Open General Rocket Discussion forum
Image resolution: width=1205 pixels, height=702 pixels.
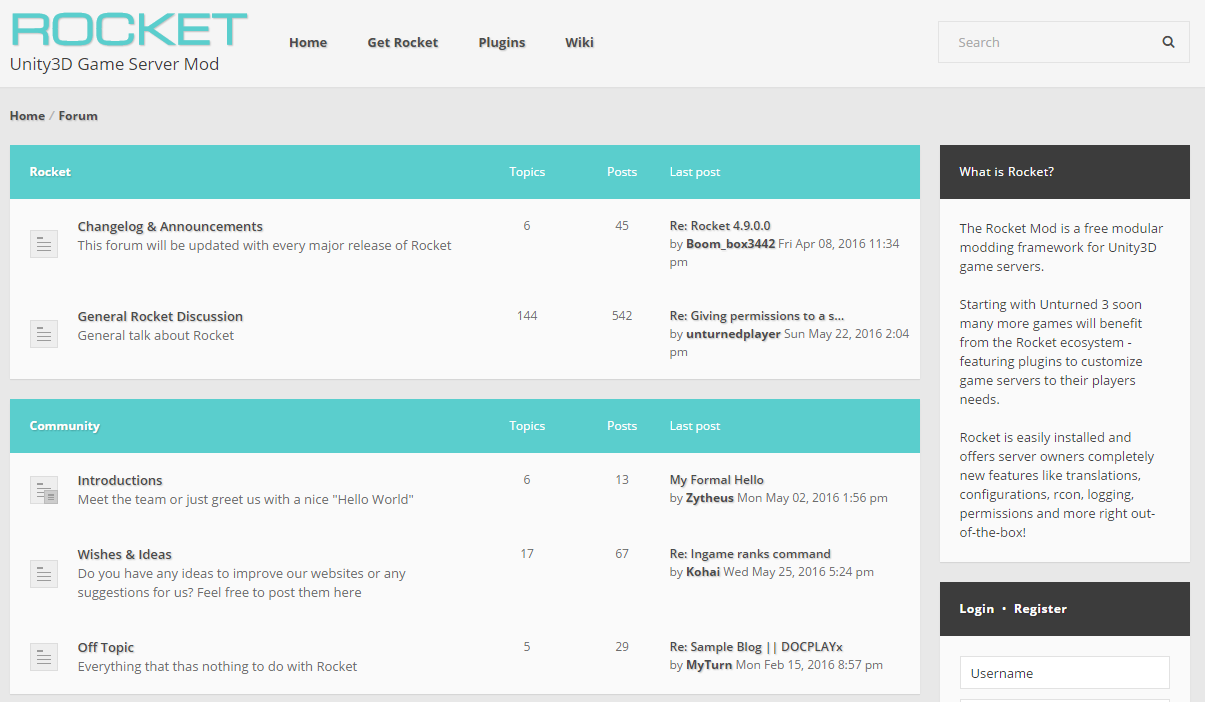[160, 317]
